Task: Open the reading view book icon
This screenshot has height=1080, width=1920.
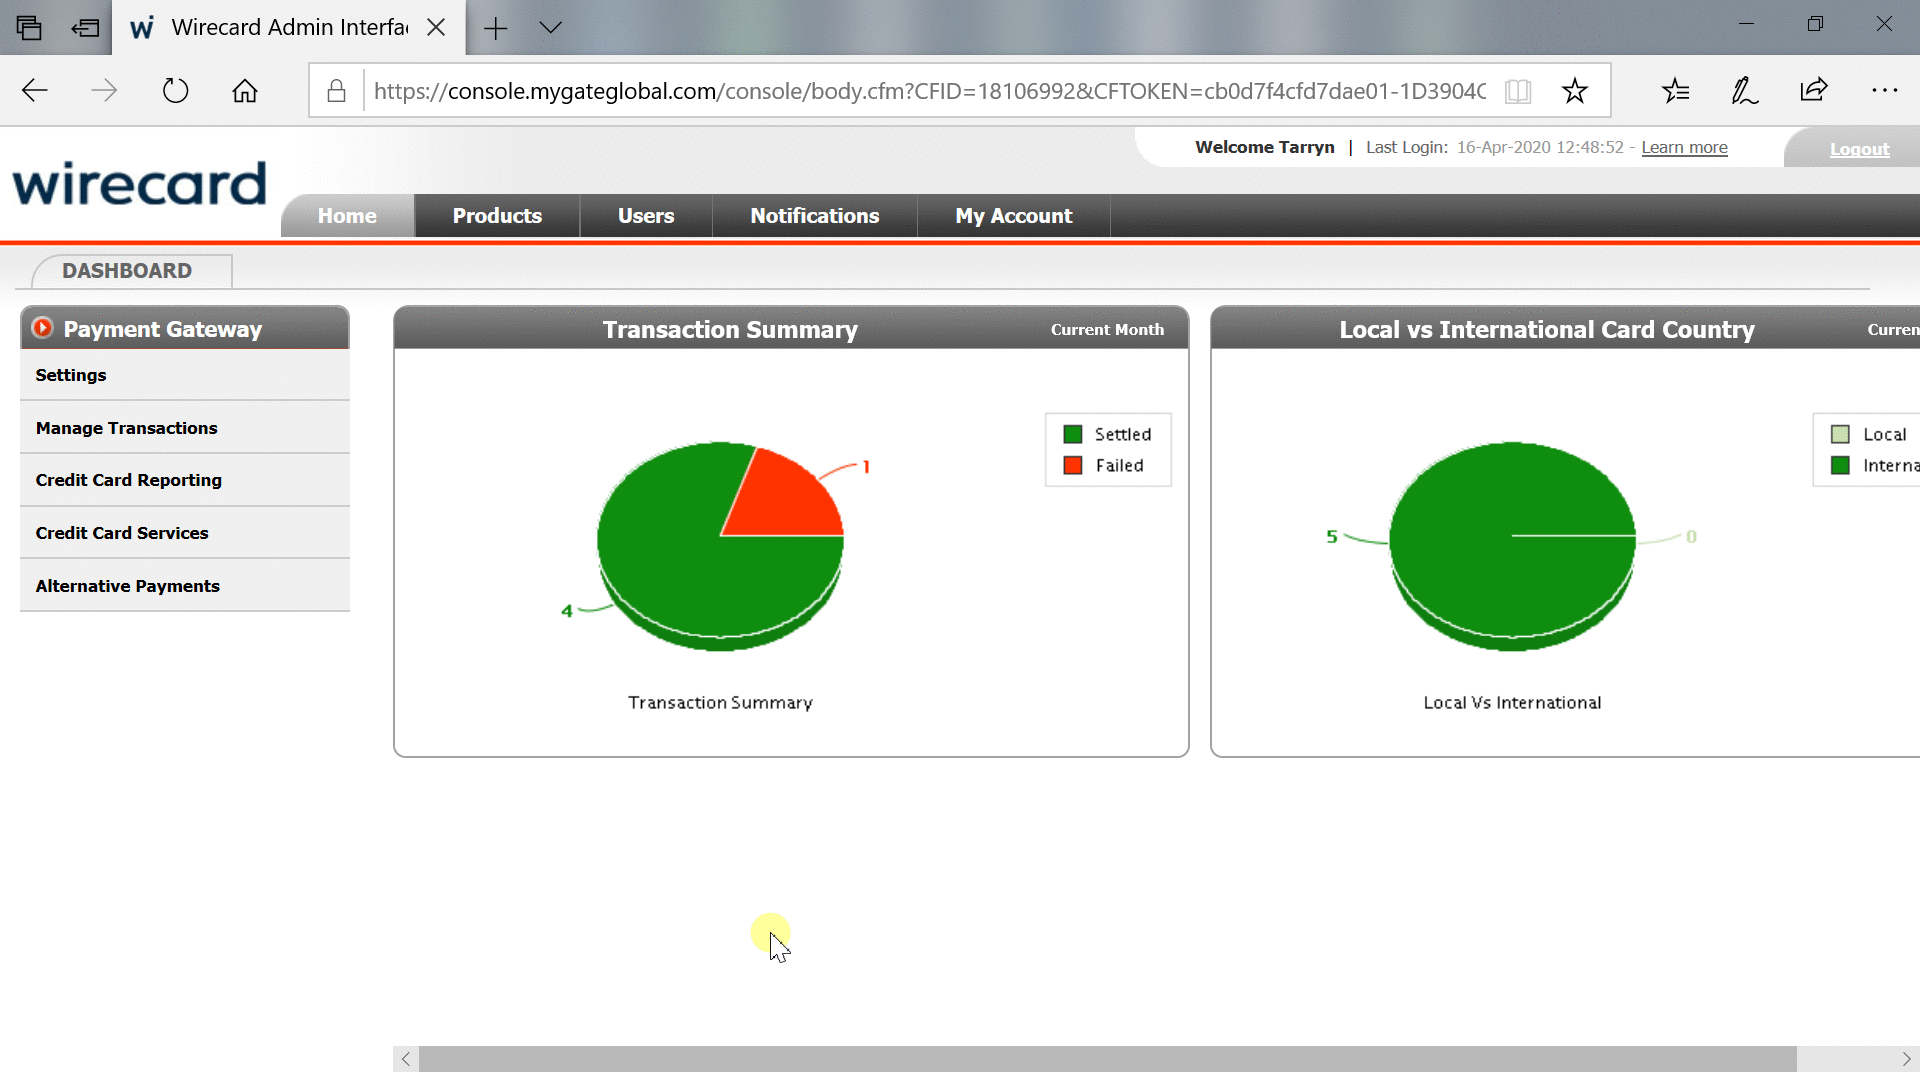Action: [1518, 91]
